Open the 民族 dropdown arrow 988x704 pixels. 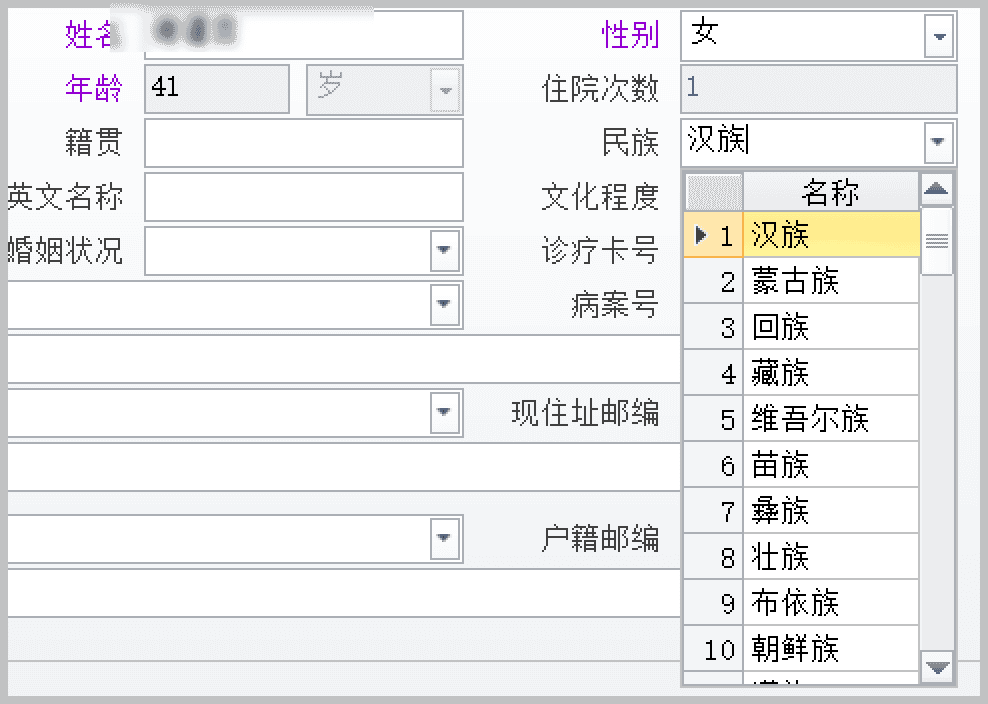click(938, 142)
